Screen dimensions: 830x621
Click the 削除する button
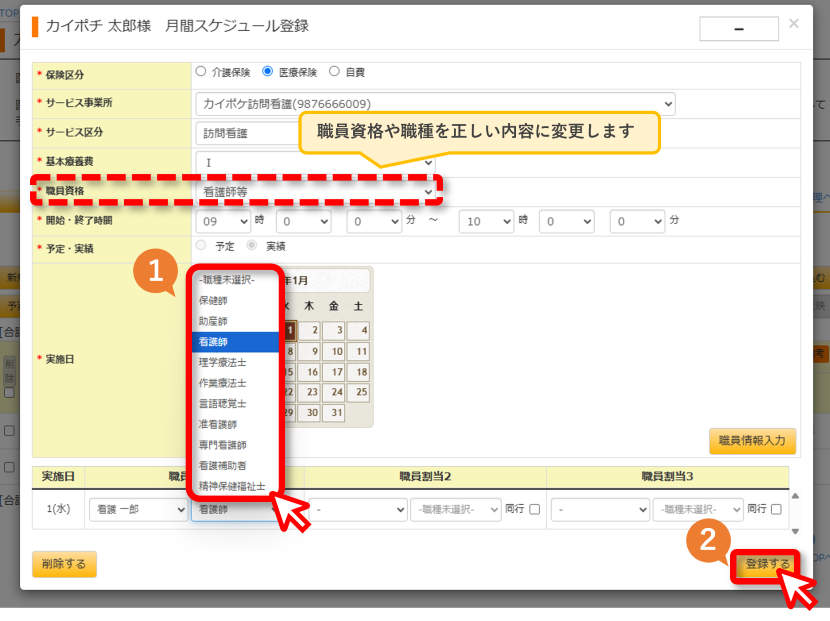tap(64, 564)
